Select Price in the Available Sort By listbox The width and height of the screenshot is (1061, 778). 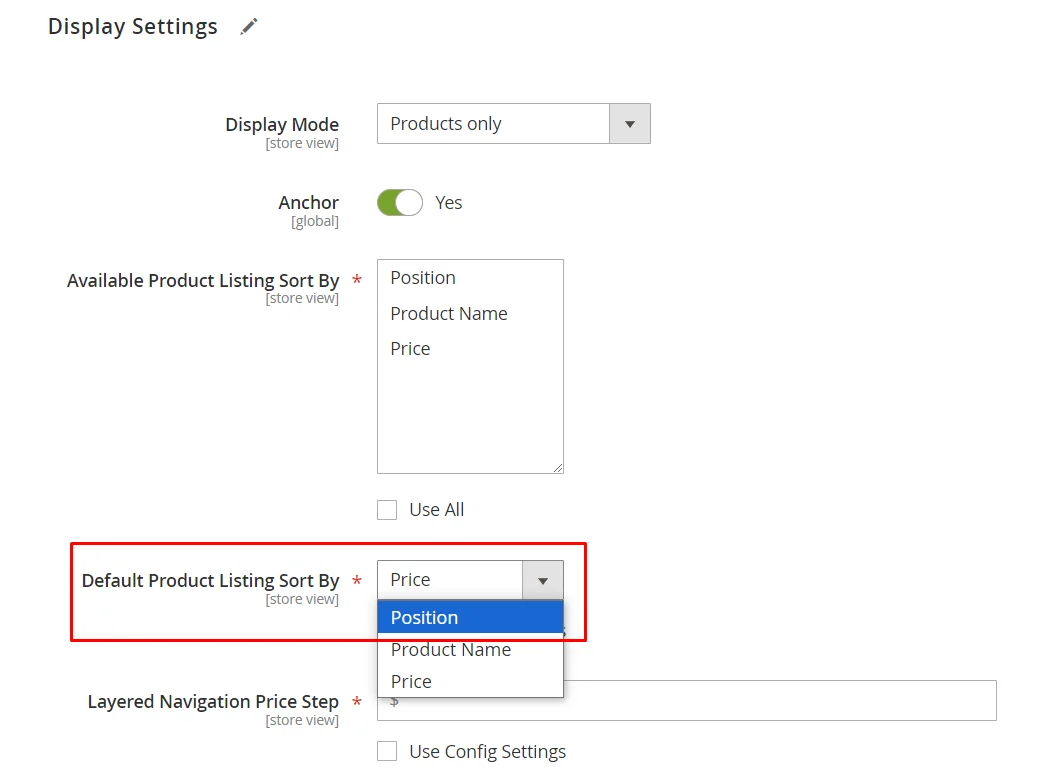click(410, 349)
